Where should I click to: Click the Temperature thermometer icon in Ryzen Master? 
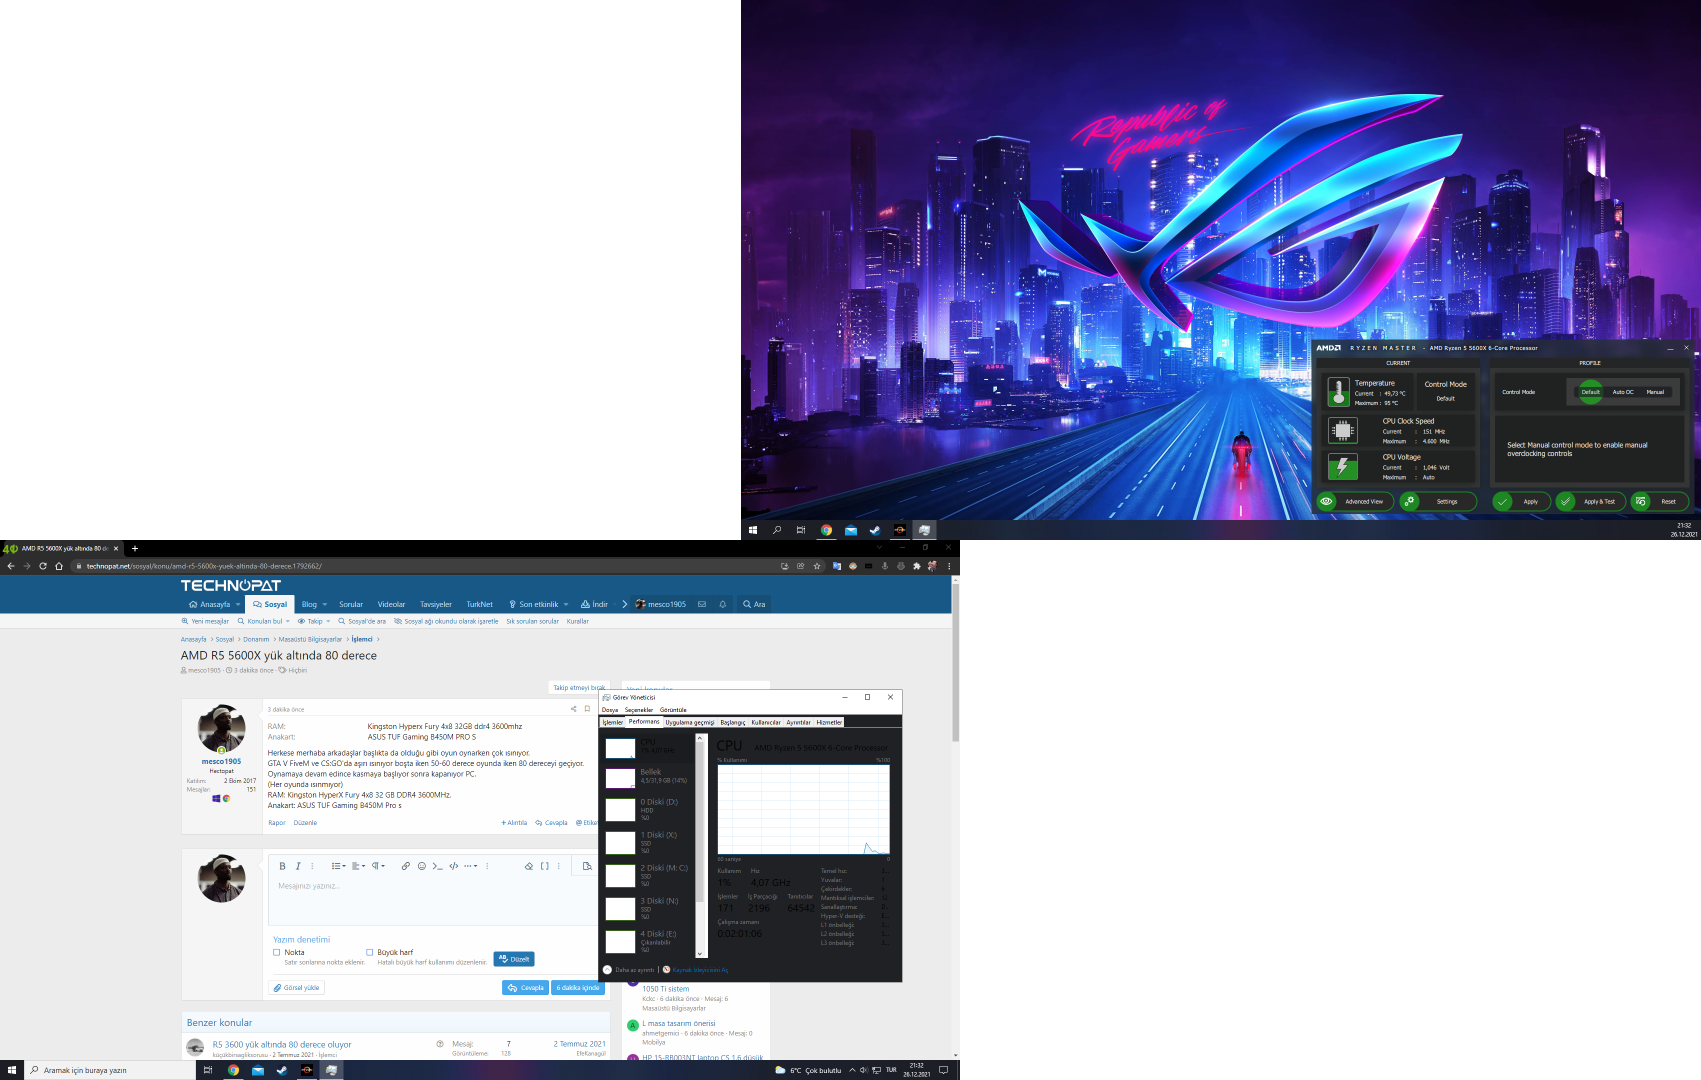pos(1338,392)
